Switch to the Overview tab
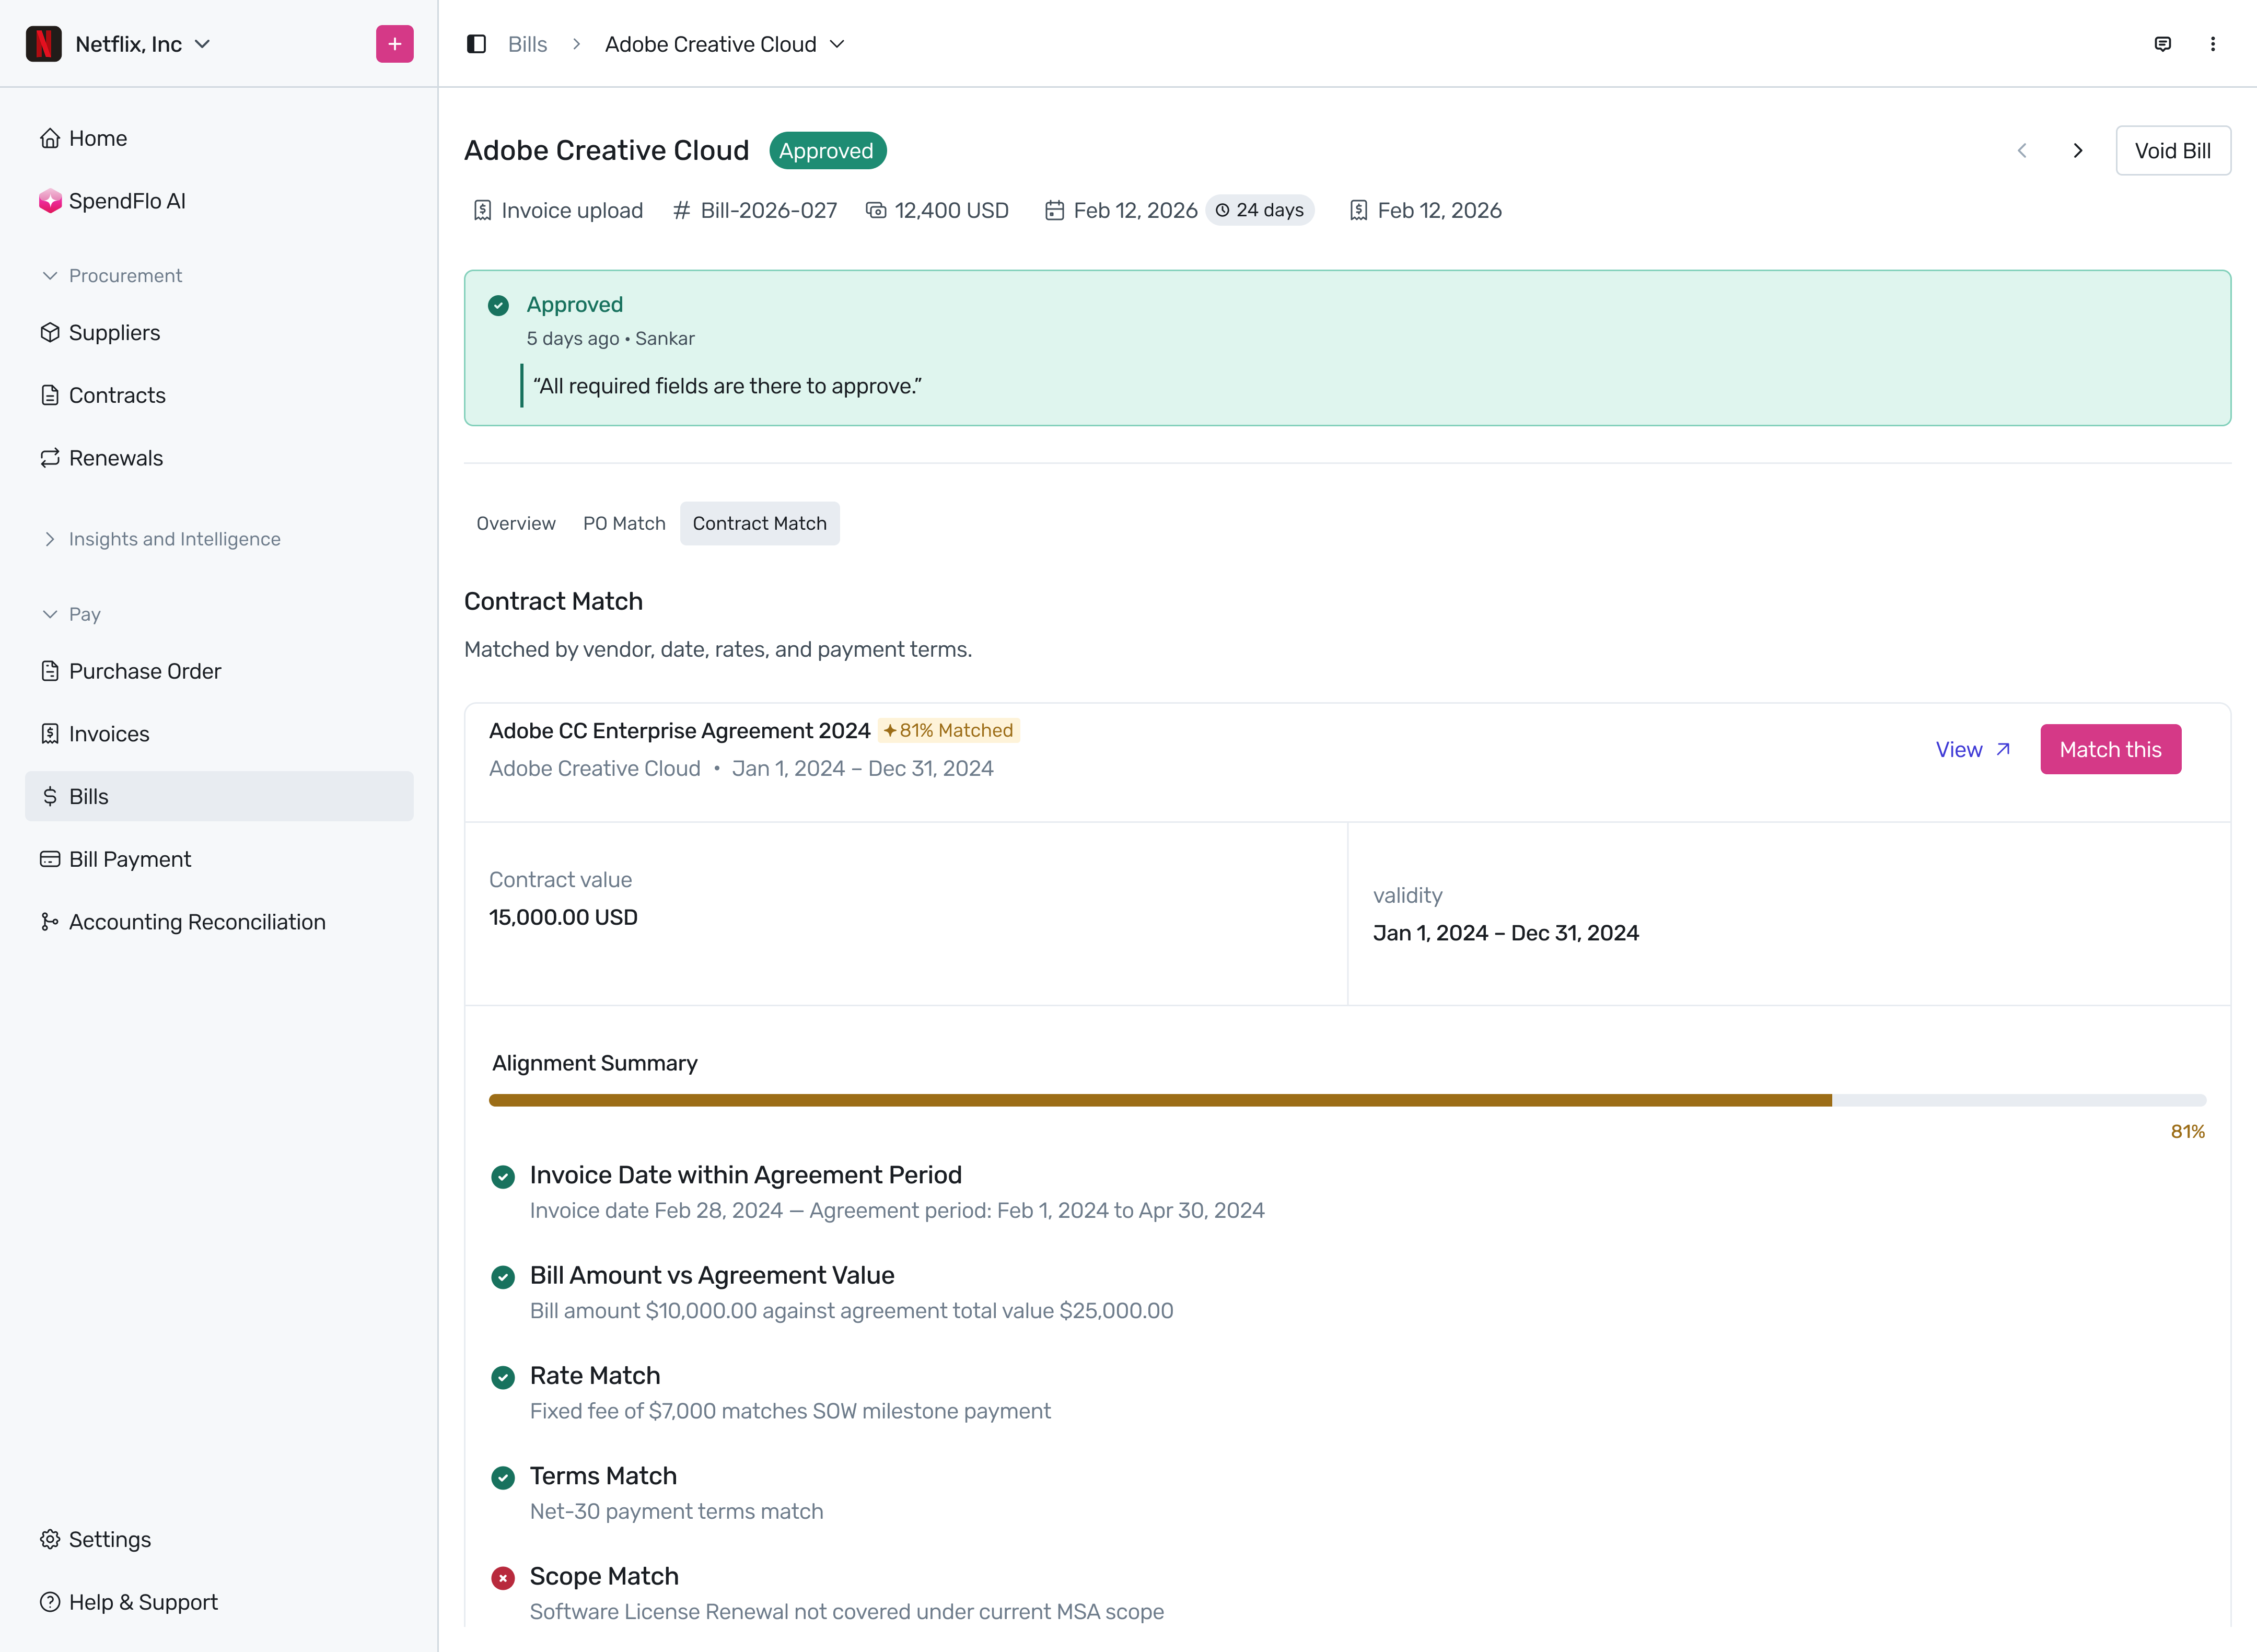 coord(515,523)
